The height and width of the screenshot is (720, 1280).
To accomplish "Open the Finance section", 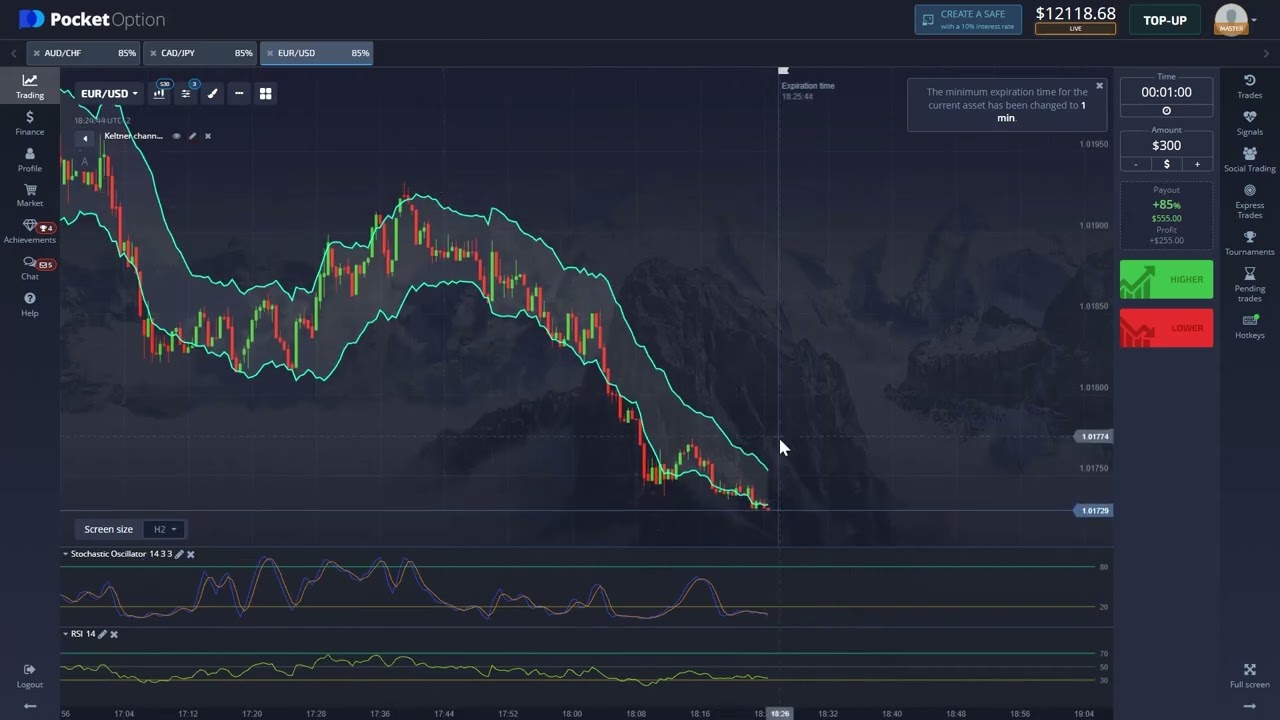I will pos(29,123).
